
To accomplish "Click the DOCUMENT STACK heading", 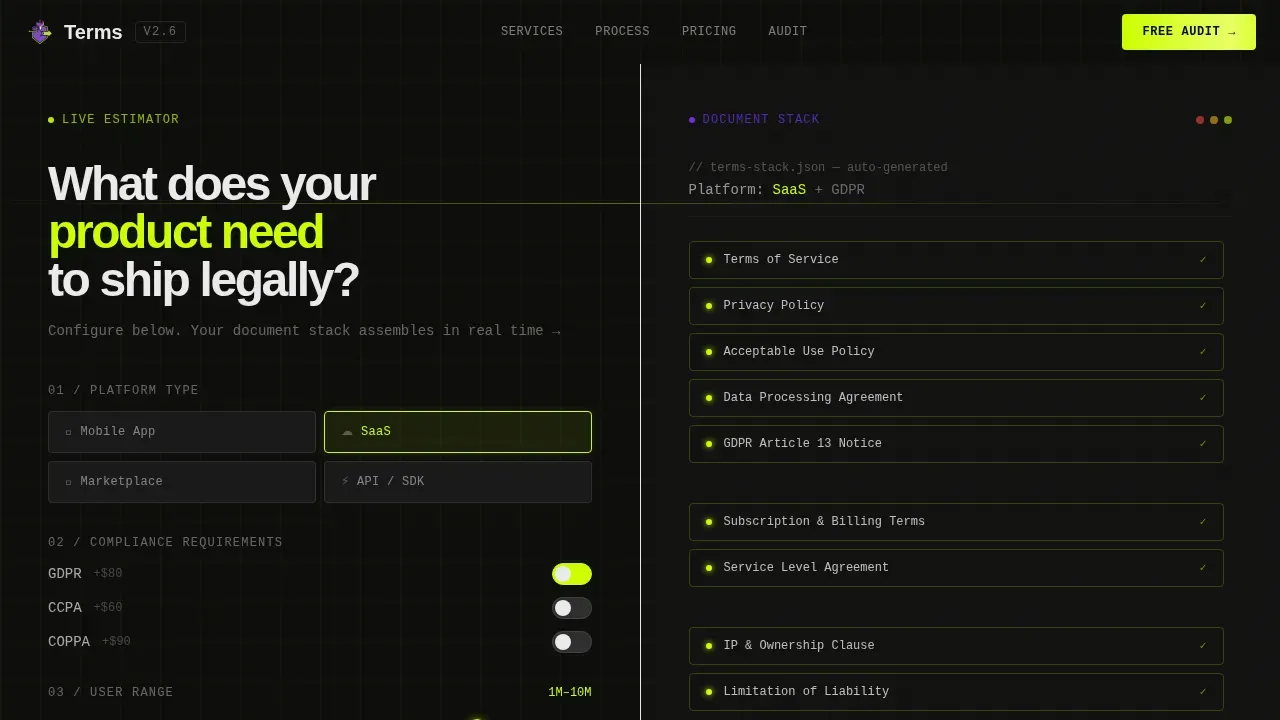I will point(761,120).
